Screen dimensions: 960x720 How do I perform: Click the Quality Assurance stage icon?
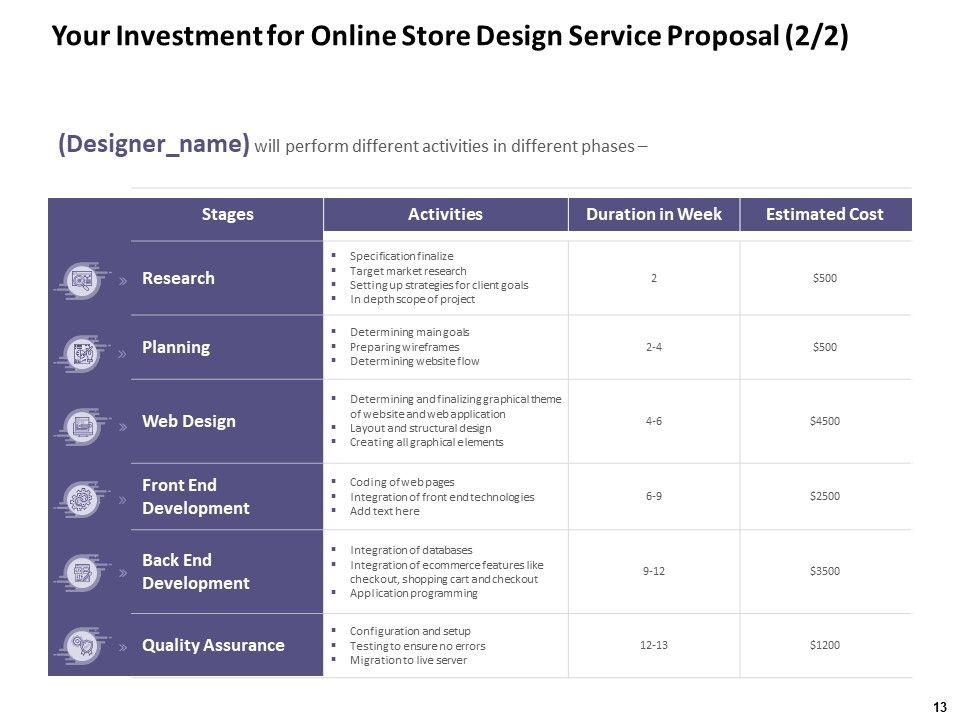(83, 645)
